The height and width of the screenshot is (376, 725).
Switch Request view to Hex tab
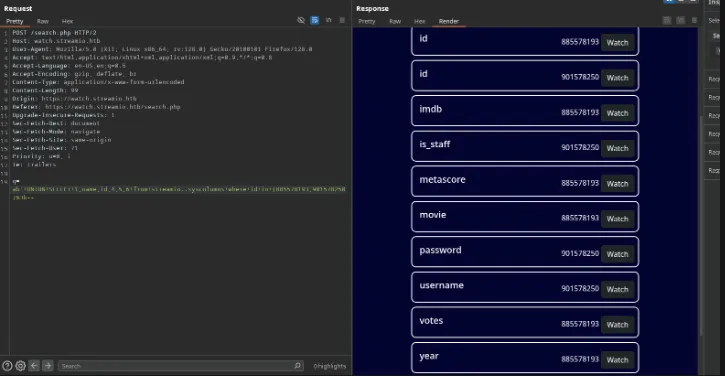click(x=68, y=21)
